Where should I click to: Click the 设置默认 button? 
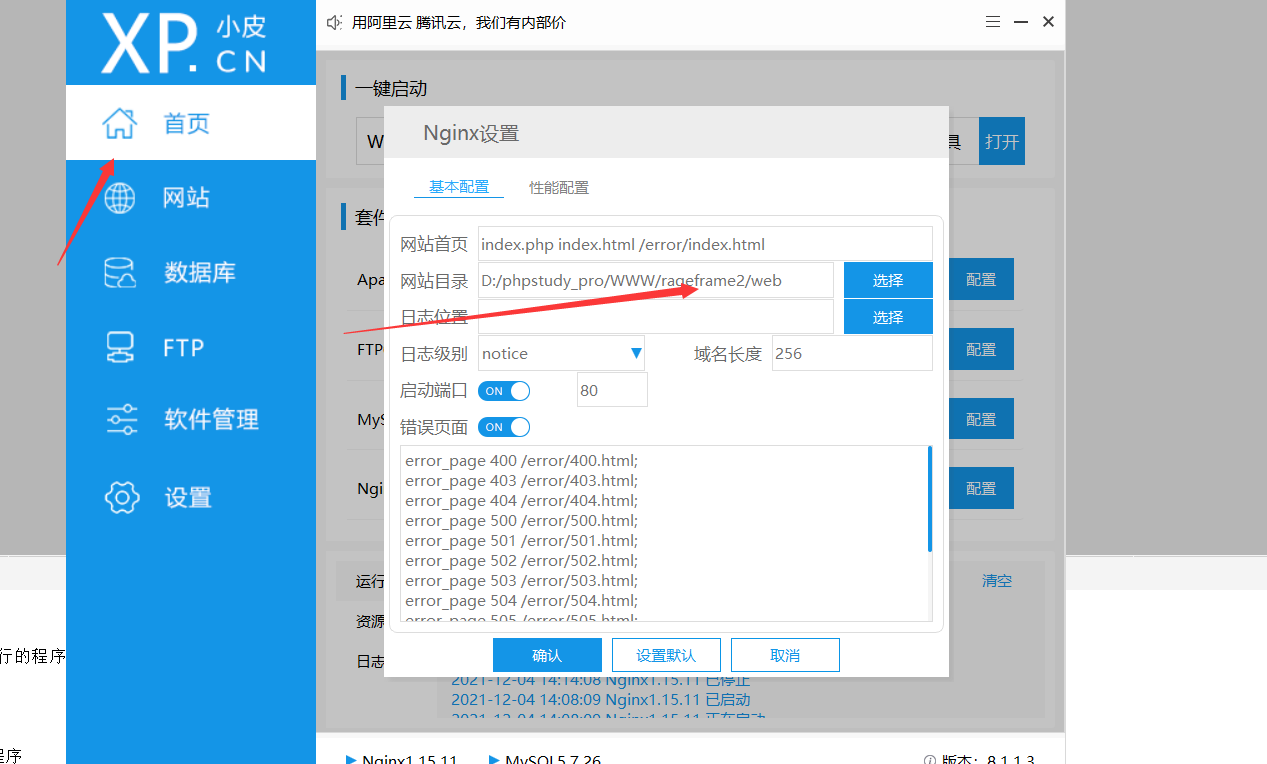pyautogui.click(x=666, y=655)
